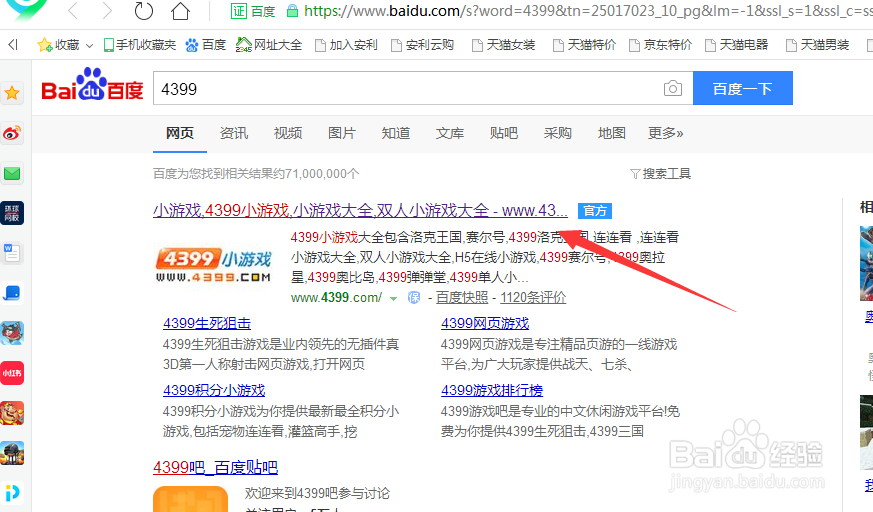Open the 百度 bookmark in bar
Screen dimensions: 873x512
click(x=205, y=45)
